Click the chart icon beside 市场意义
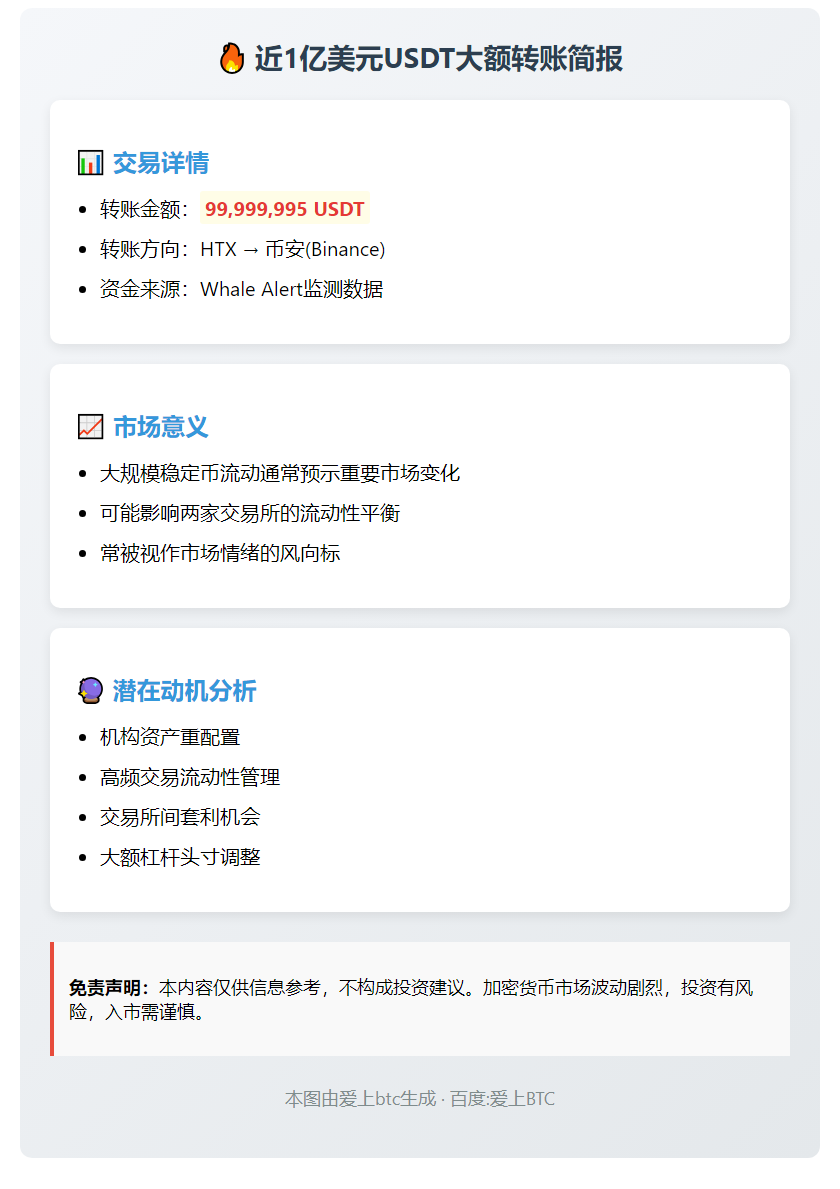The height and width of the screenshot is (1189, 840). point(91,426)
